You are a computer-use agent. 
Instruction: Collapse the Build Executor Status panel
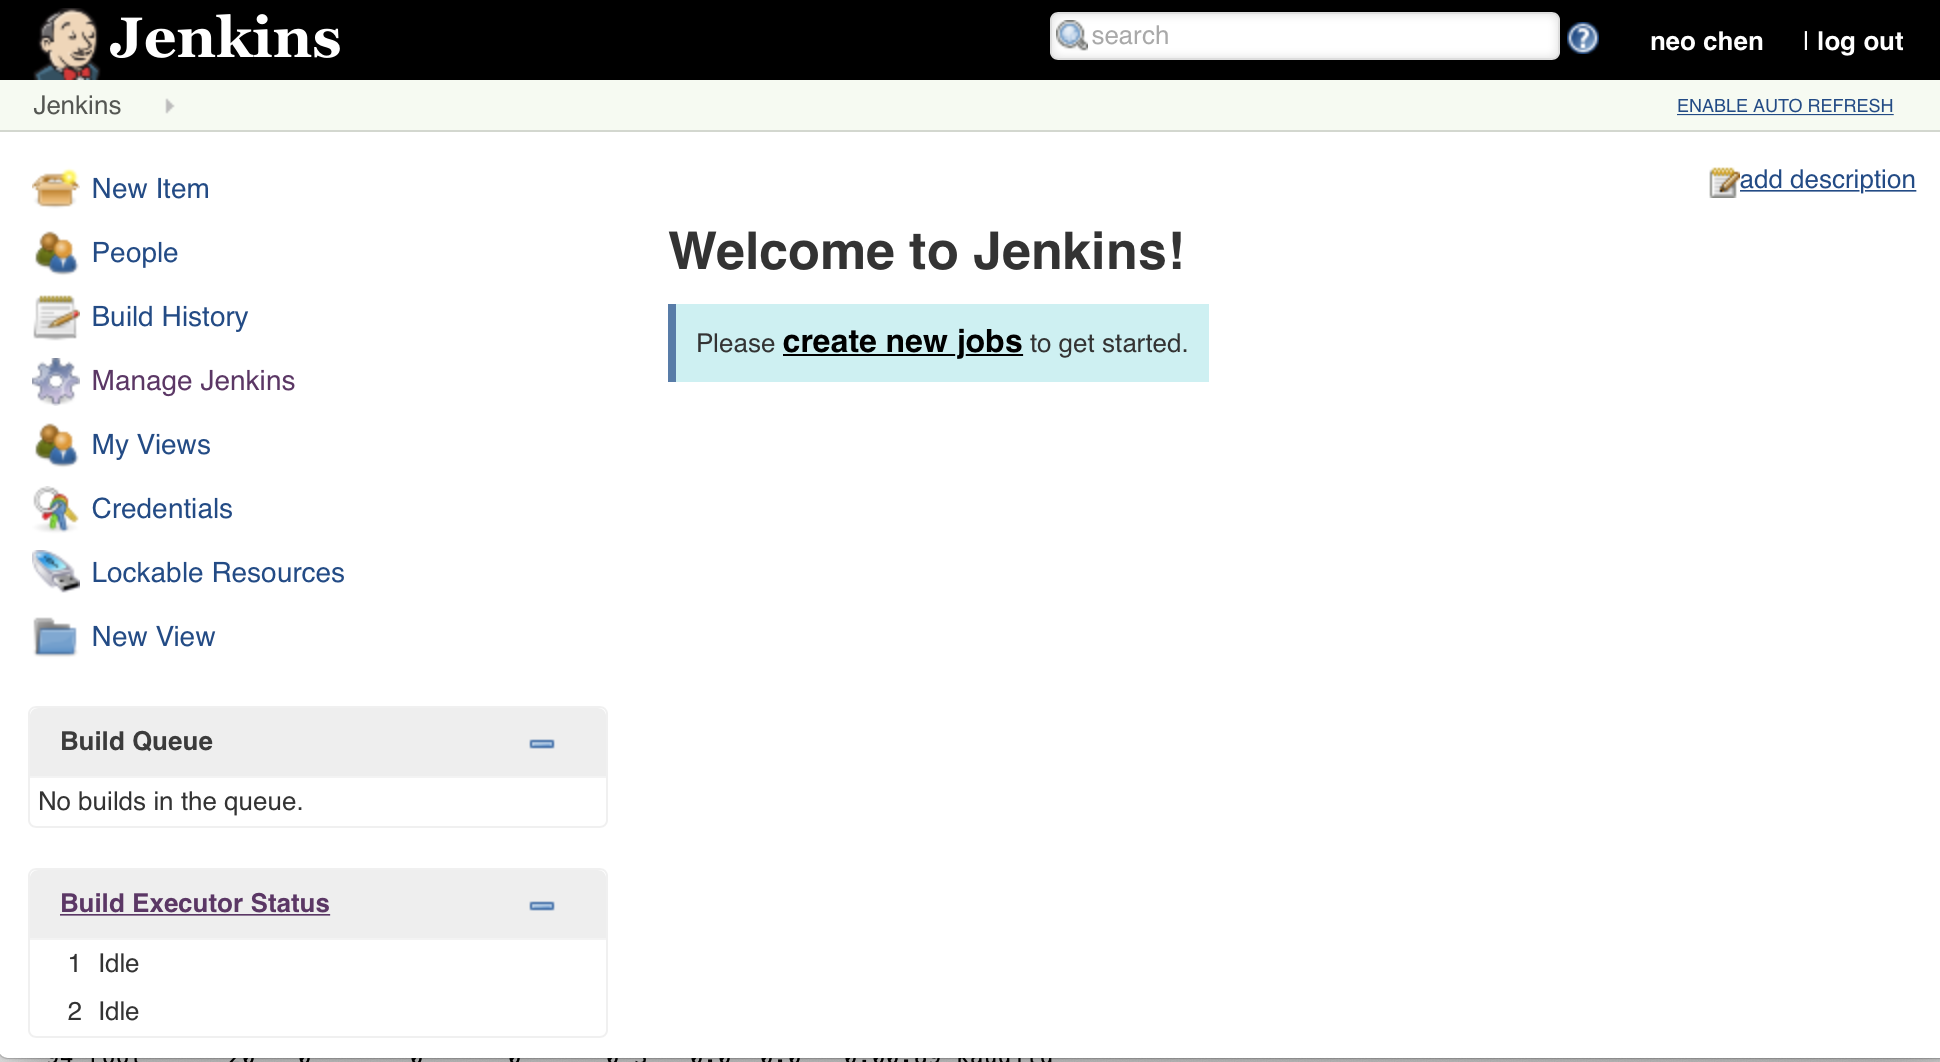tap(542, 905)
